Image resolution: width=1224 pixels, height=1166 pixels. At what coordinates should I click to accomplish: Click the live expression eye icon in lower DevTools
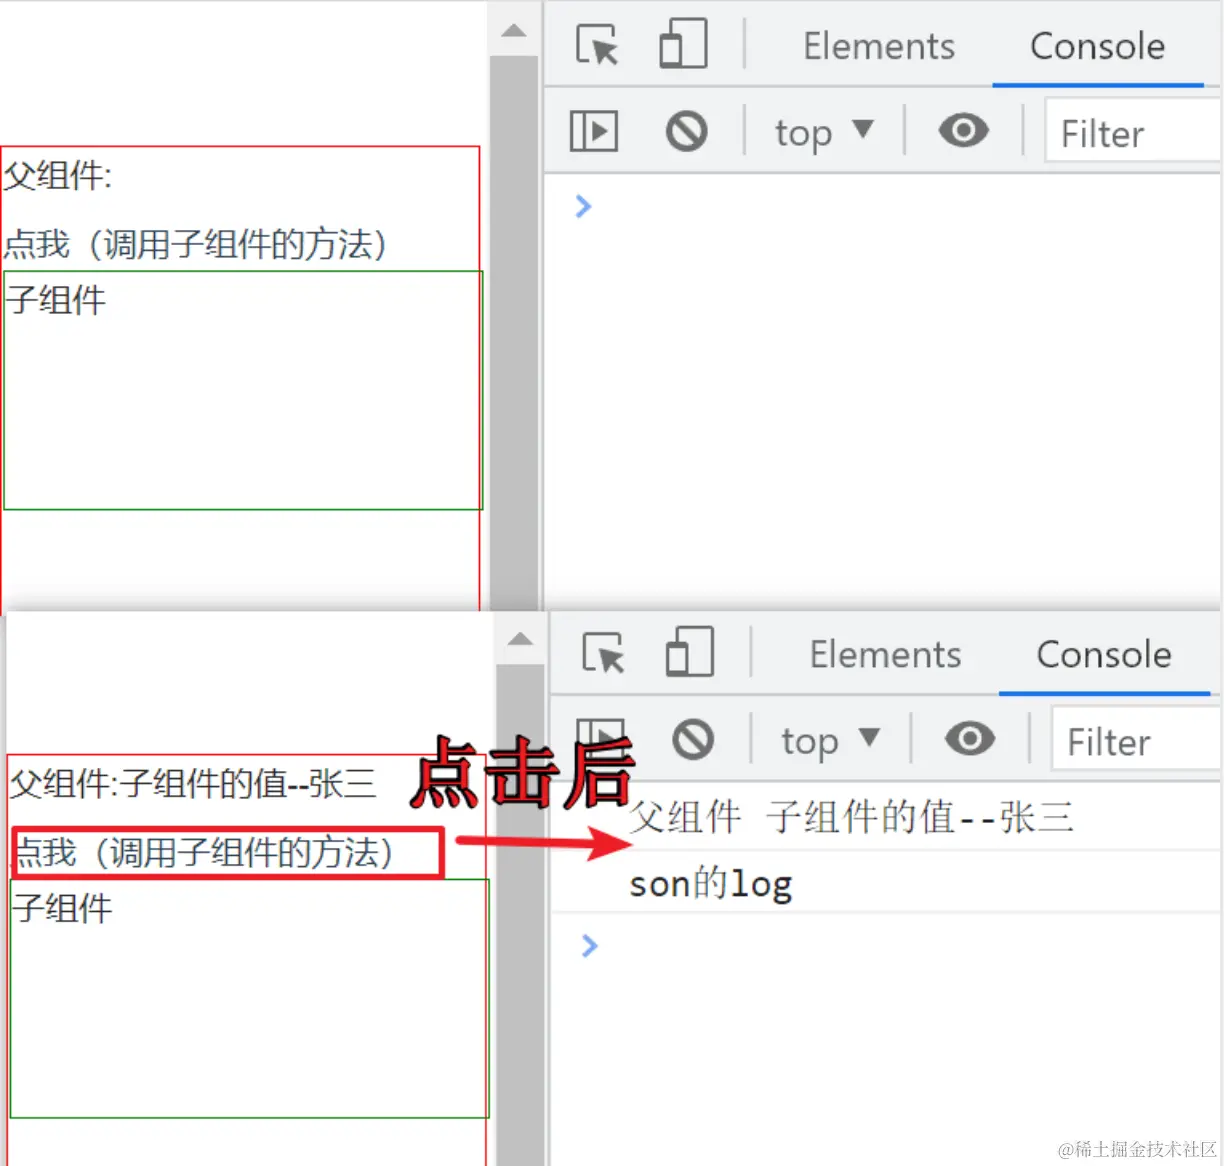tap(970, 739)
